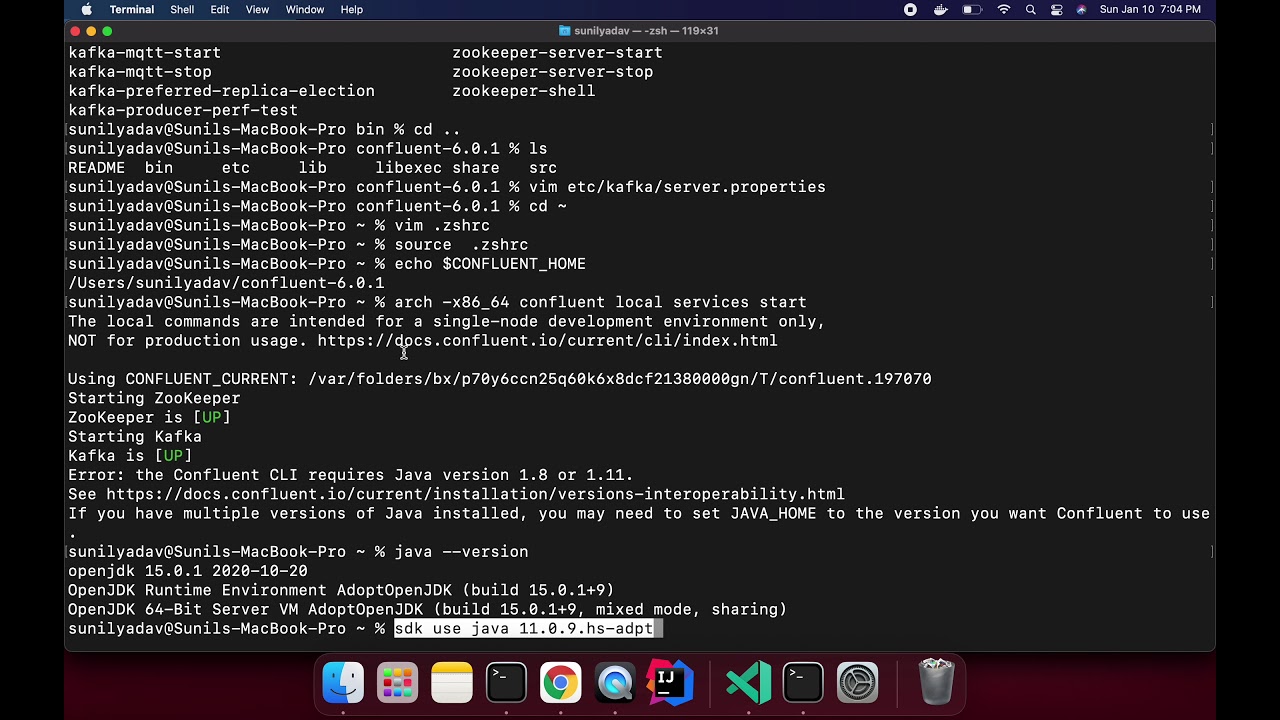Click 'OpenJDK 64-Bit Server VM' line
Image resolution: width=1280 pixels, height=720 pixels.
(428, 609)
